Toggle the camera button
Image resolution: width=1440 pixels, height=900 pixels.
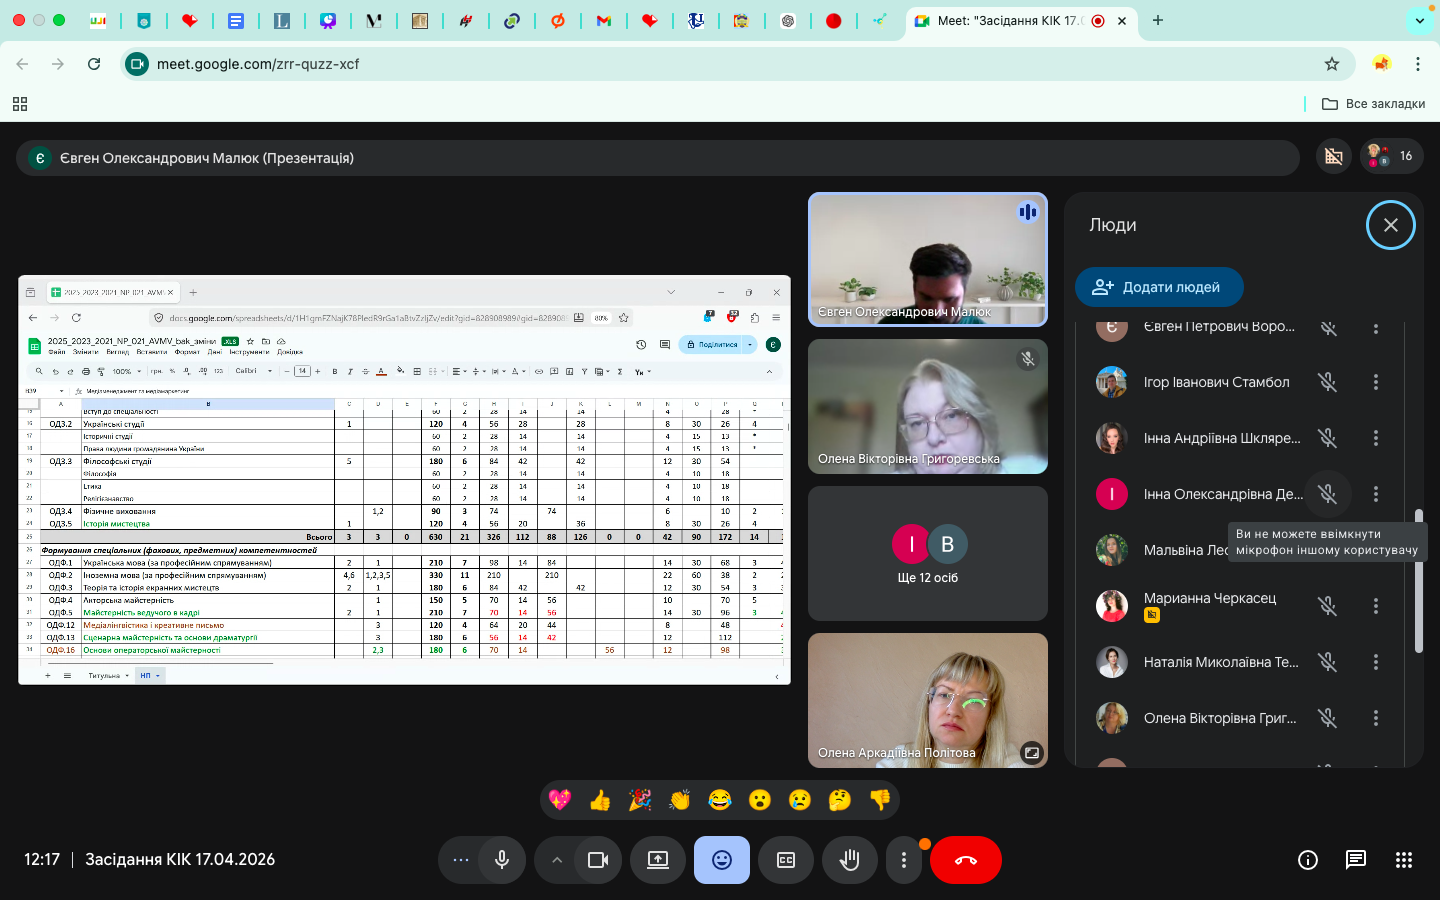(x=598, y=860)
